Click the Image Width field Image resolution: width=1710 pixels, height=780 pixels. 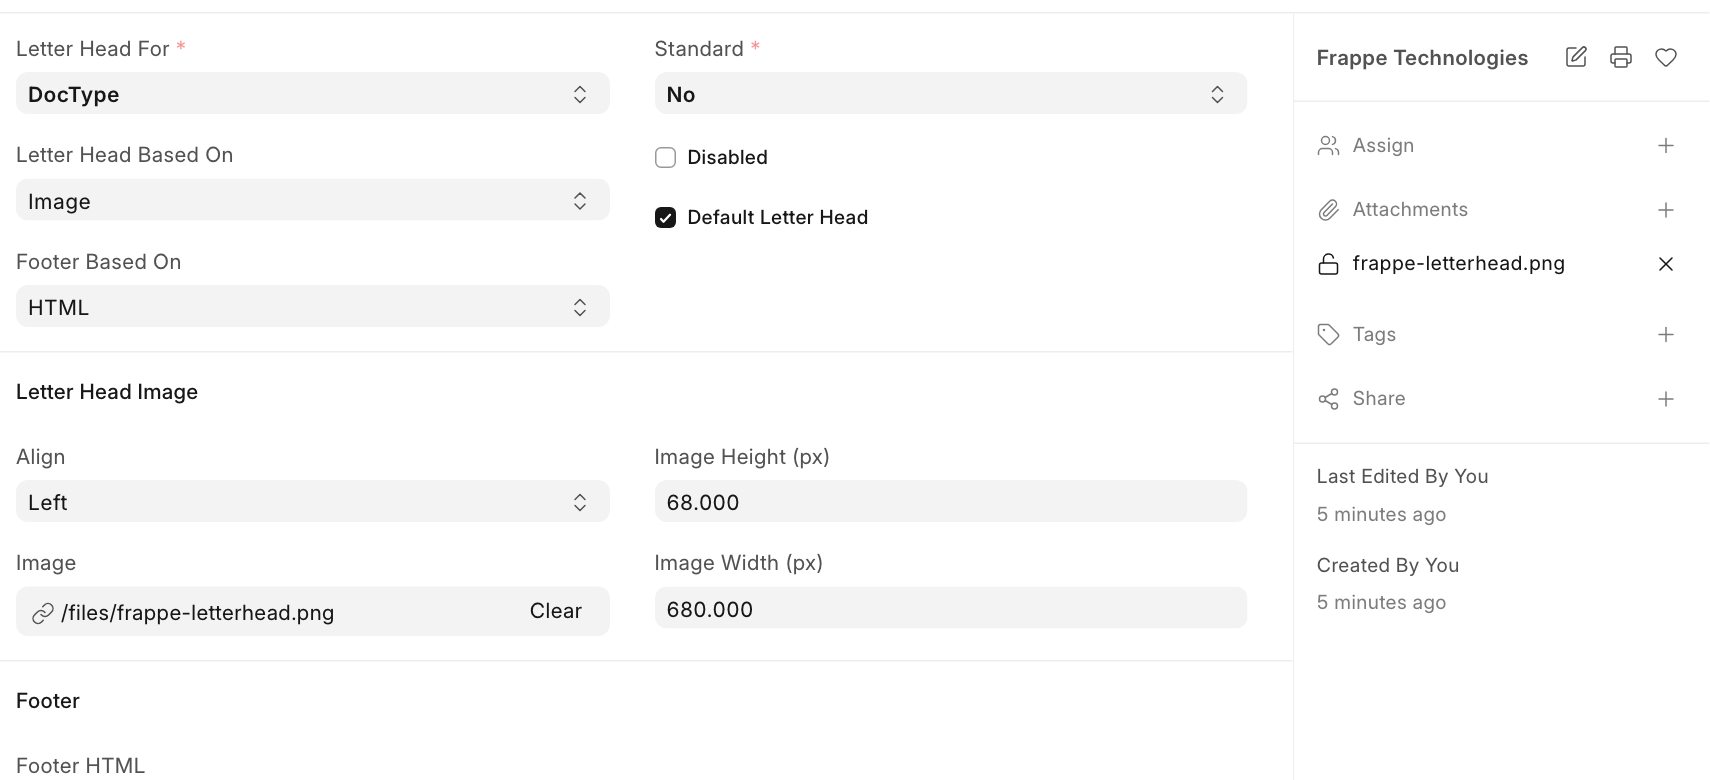tap(950, 609)
